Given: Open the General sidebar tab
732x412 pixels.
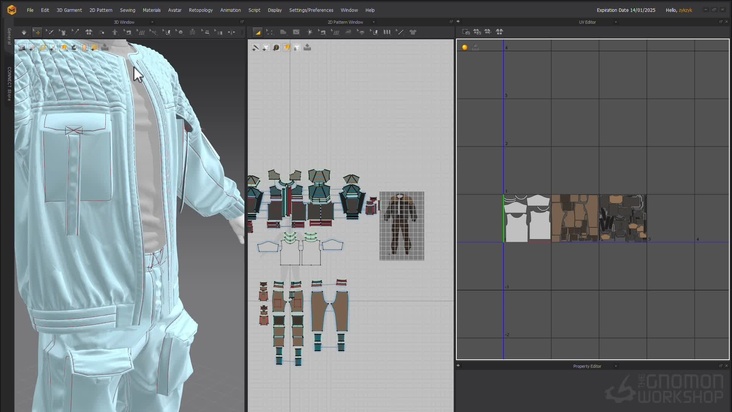Looking at the screenshot, I should [8, 36].
